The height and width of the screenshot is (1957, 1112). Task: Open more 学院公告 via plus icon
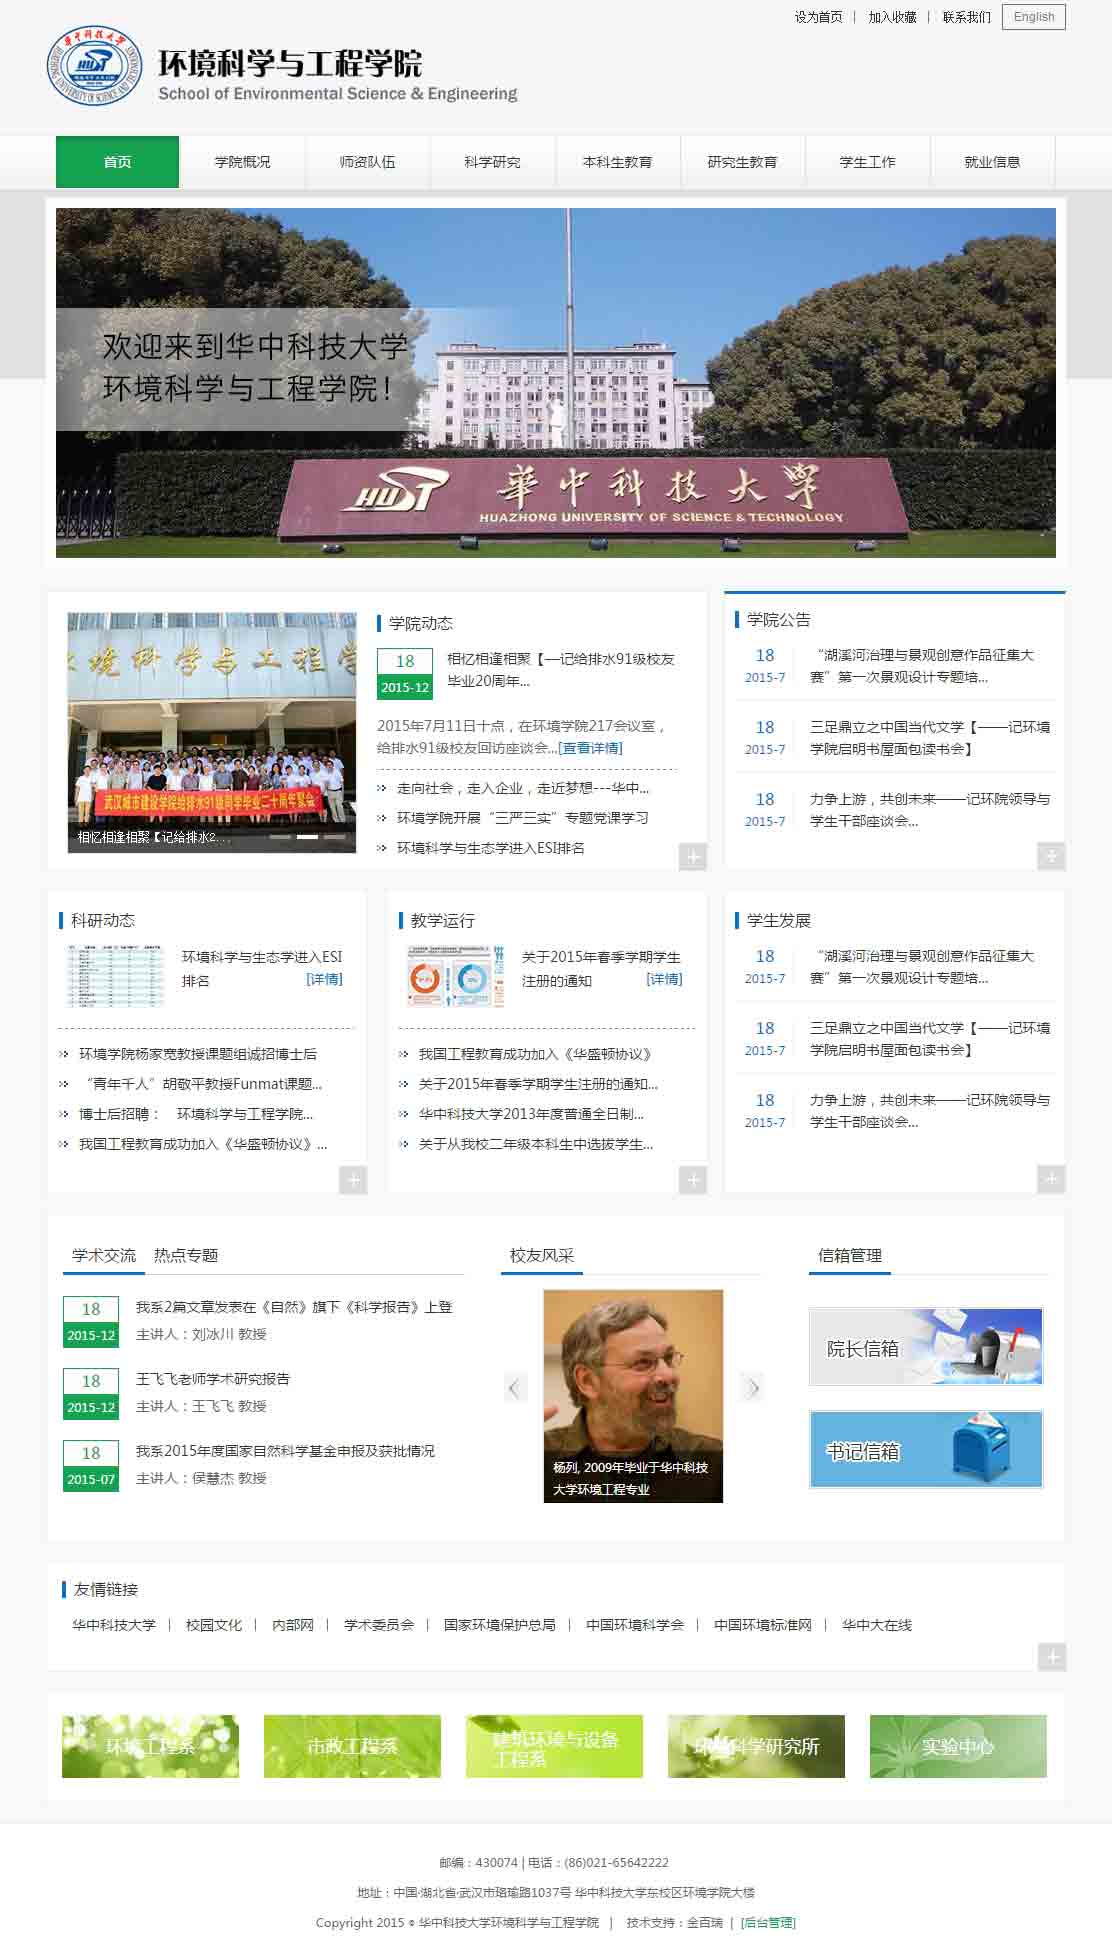click(x=1051, y=856)
